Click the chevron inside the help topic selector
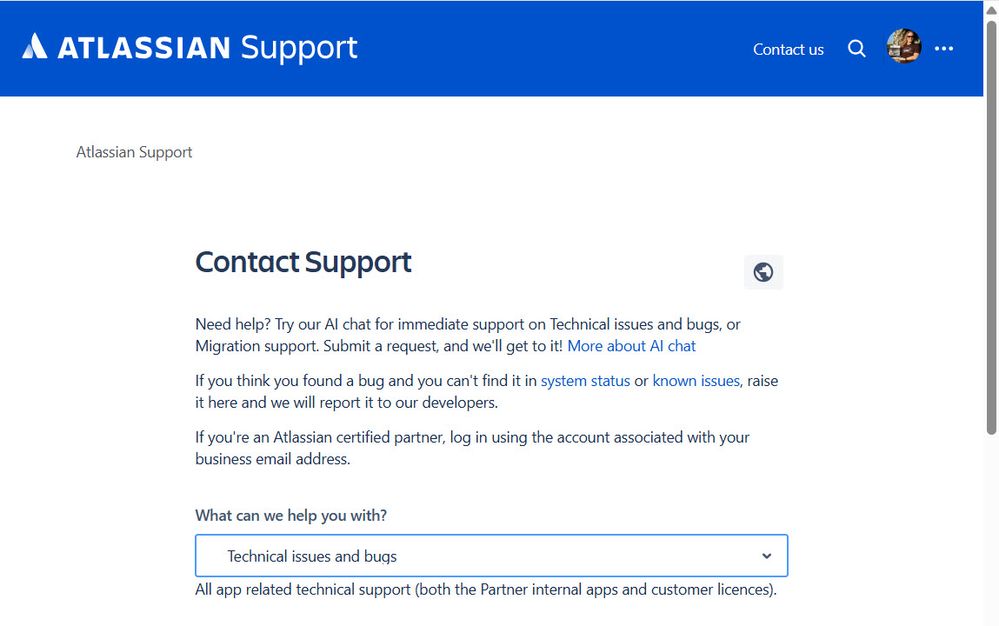This screenshot has width=999, height=626. [766, 555]
